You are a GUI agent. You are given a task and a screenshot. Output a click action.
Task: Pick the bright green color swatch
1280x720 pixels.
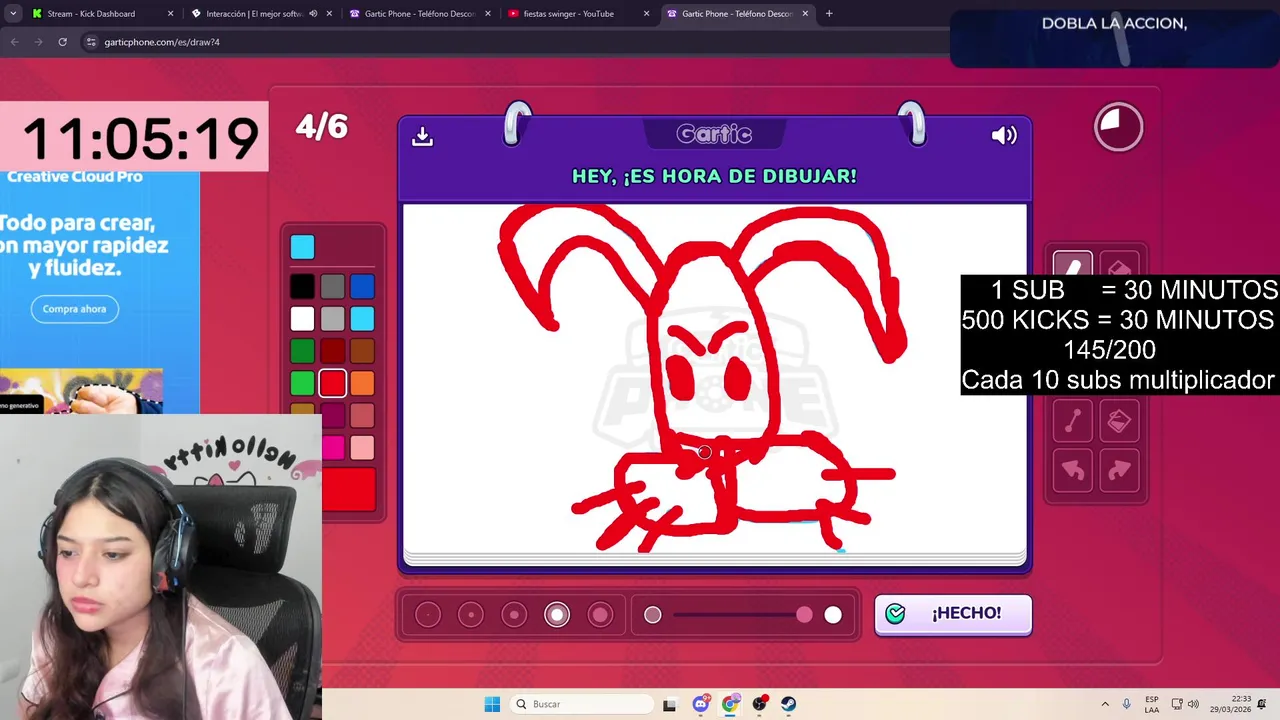coord(302,383)
